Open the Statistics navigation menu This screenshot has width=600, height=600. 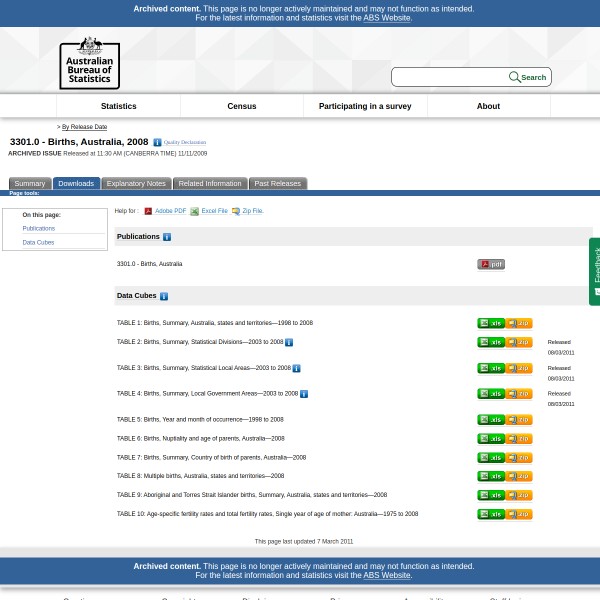(x=118, y=106)
